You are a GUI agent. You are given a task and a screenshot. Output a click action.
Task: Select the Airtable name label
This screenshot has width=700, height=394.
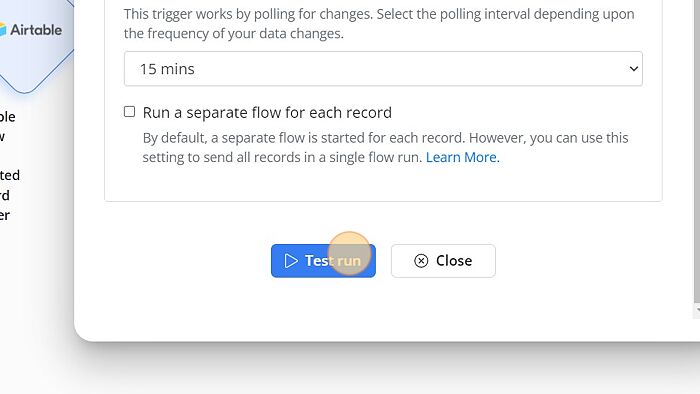(36, 30)
